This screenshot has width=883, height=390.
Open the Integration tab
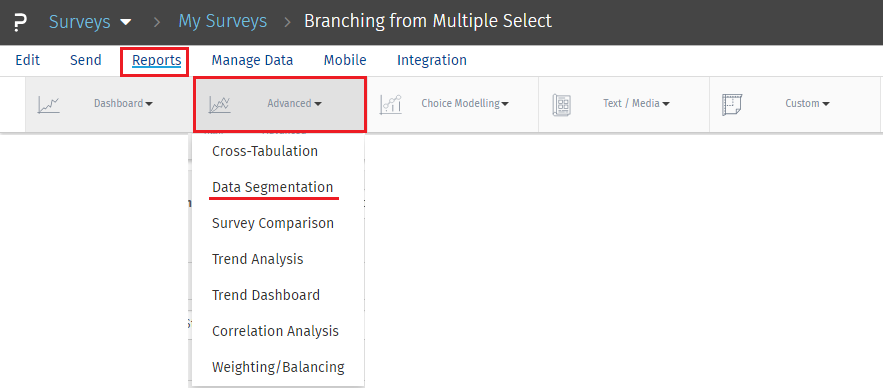[432, 60]
